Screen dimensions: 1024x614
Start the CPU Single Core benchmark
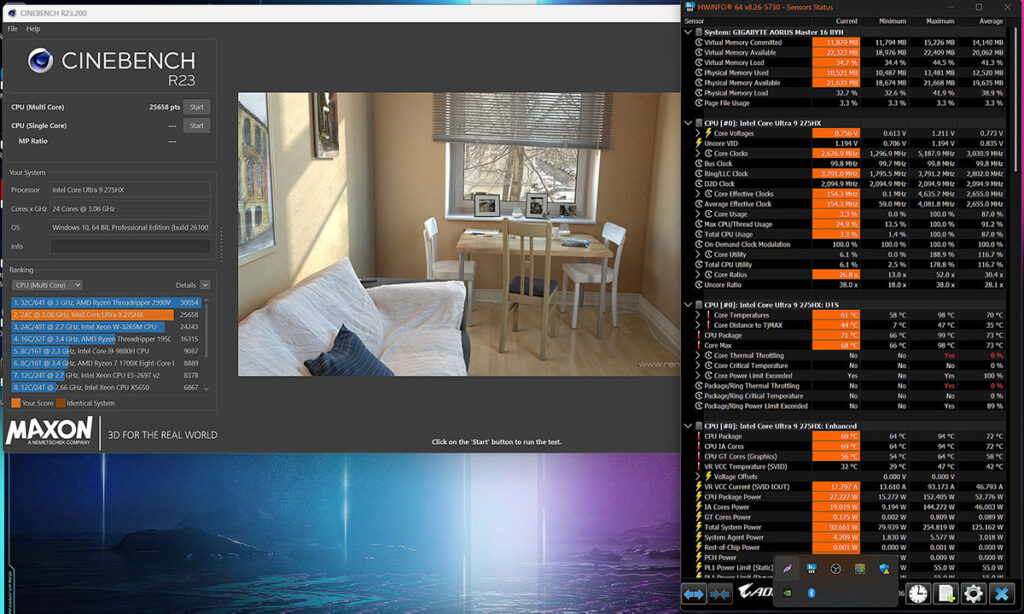point(197,125)
